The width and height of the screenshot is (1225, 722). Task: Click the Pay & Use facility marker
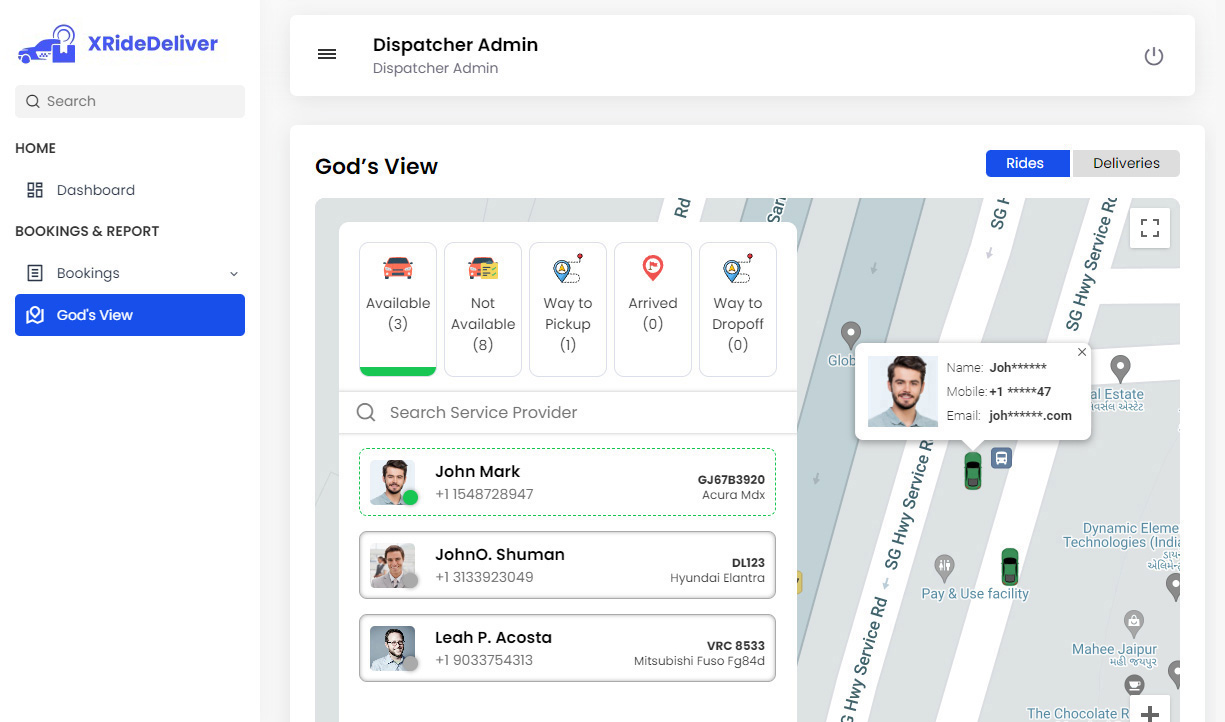[x=945, y=568]
